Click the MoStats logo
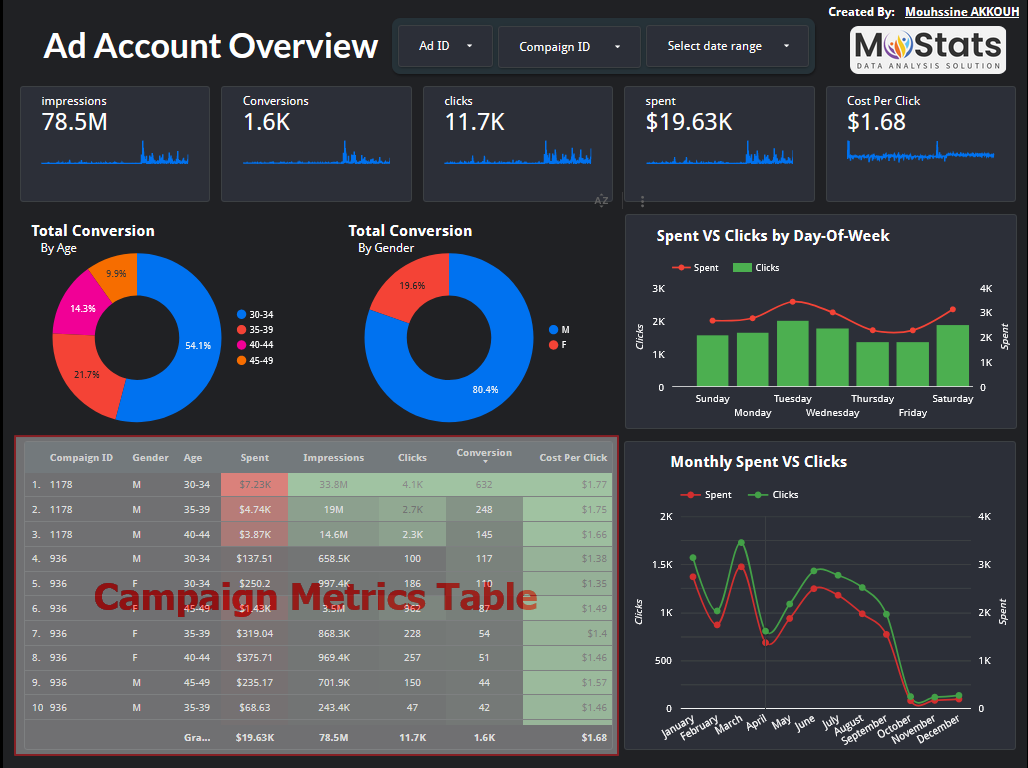 tap(927, 49)
